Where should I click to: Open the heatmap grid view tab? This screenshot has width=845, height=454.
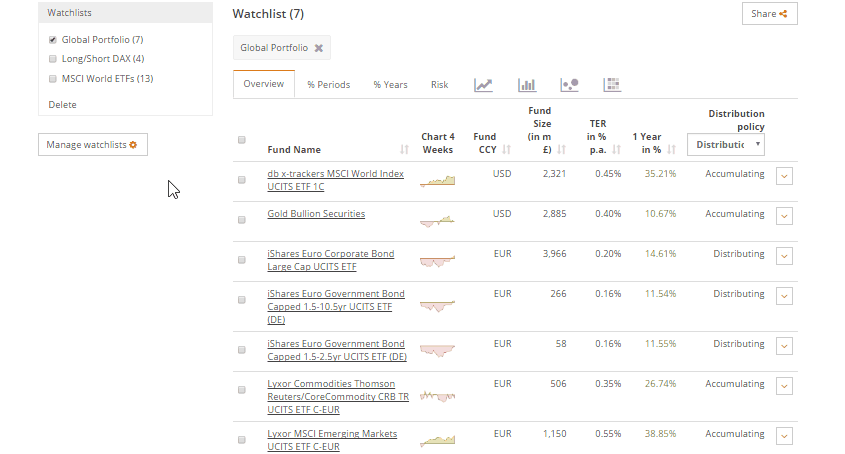[613, 85]
